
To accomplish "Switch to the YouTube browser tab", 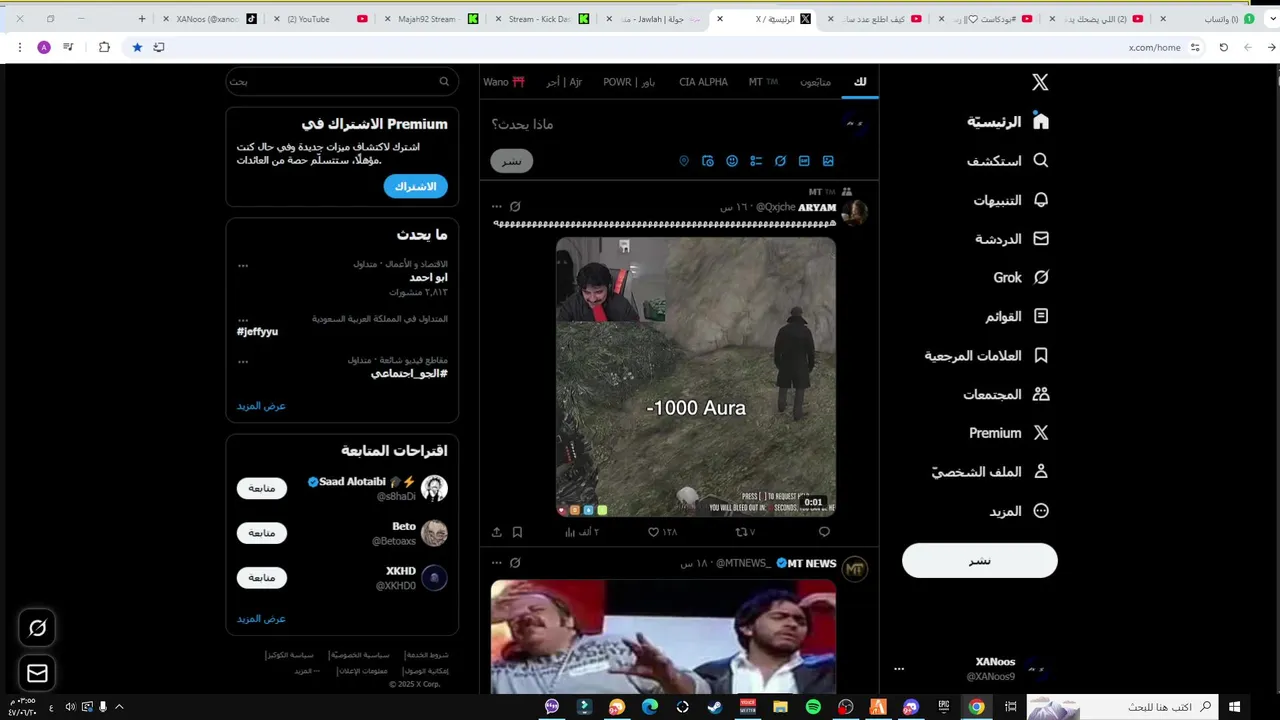I will tap(320, 19).
